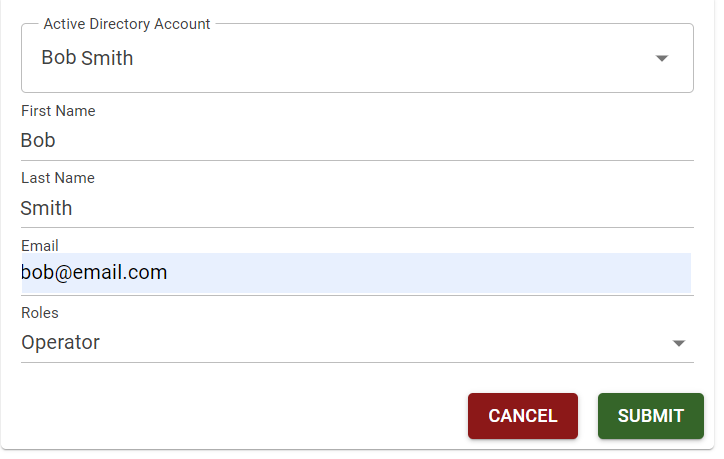The width and height of the screenshot is (724, 459).
Task: Click the Operator role text
Action: tap(60, 343)
